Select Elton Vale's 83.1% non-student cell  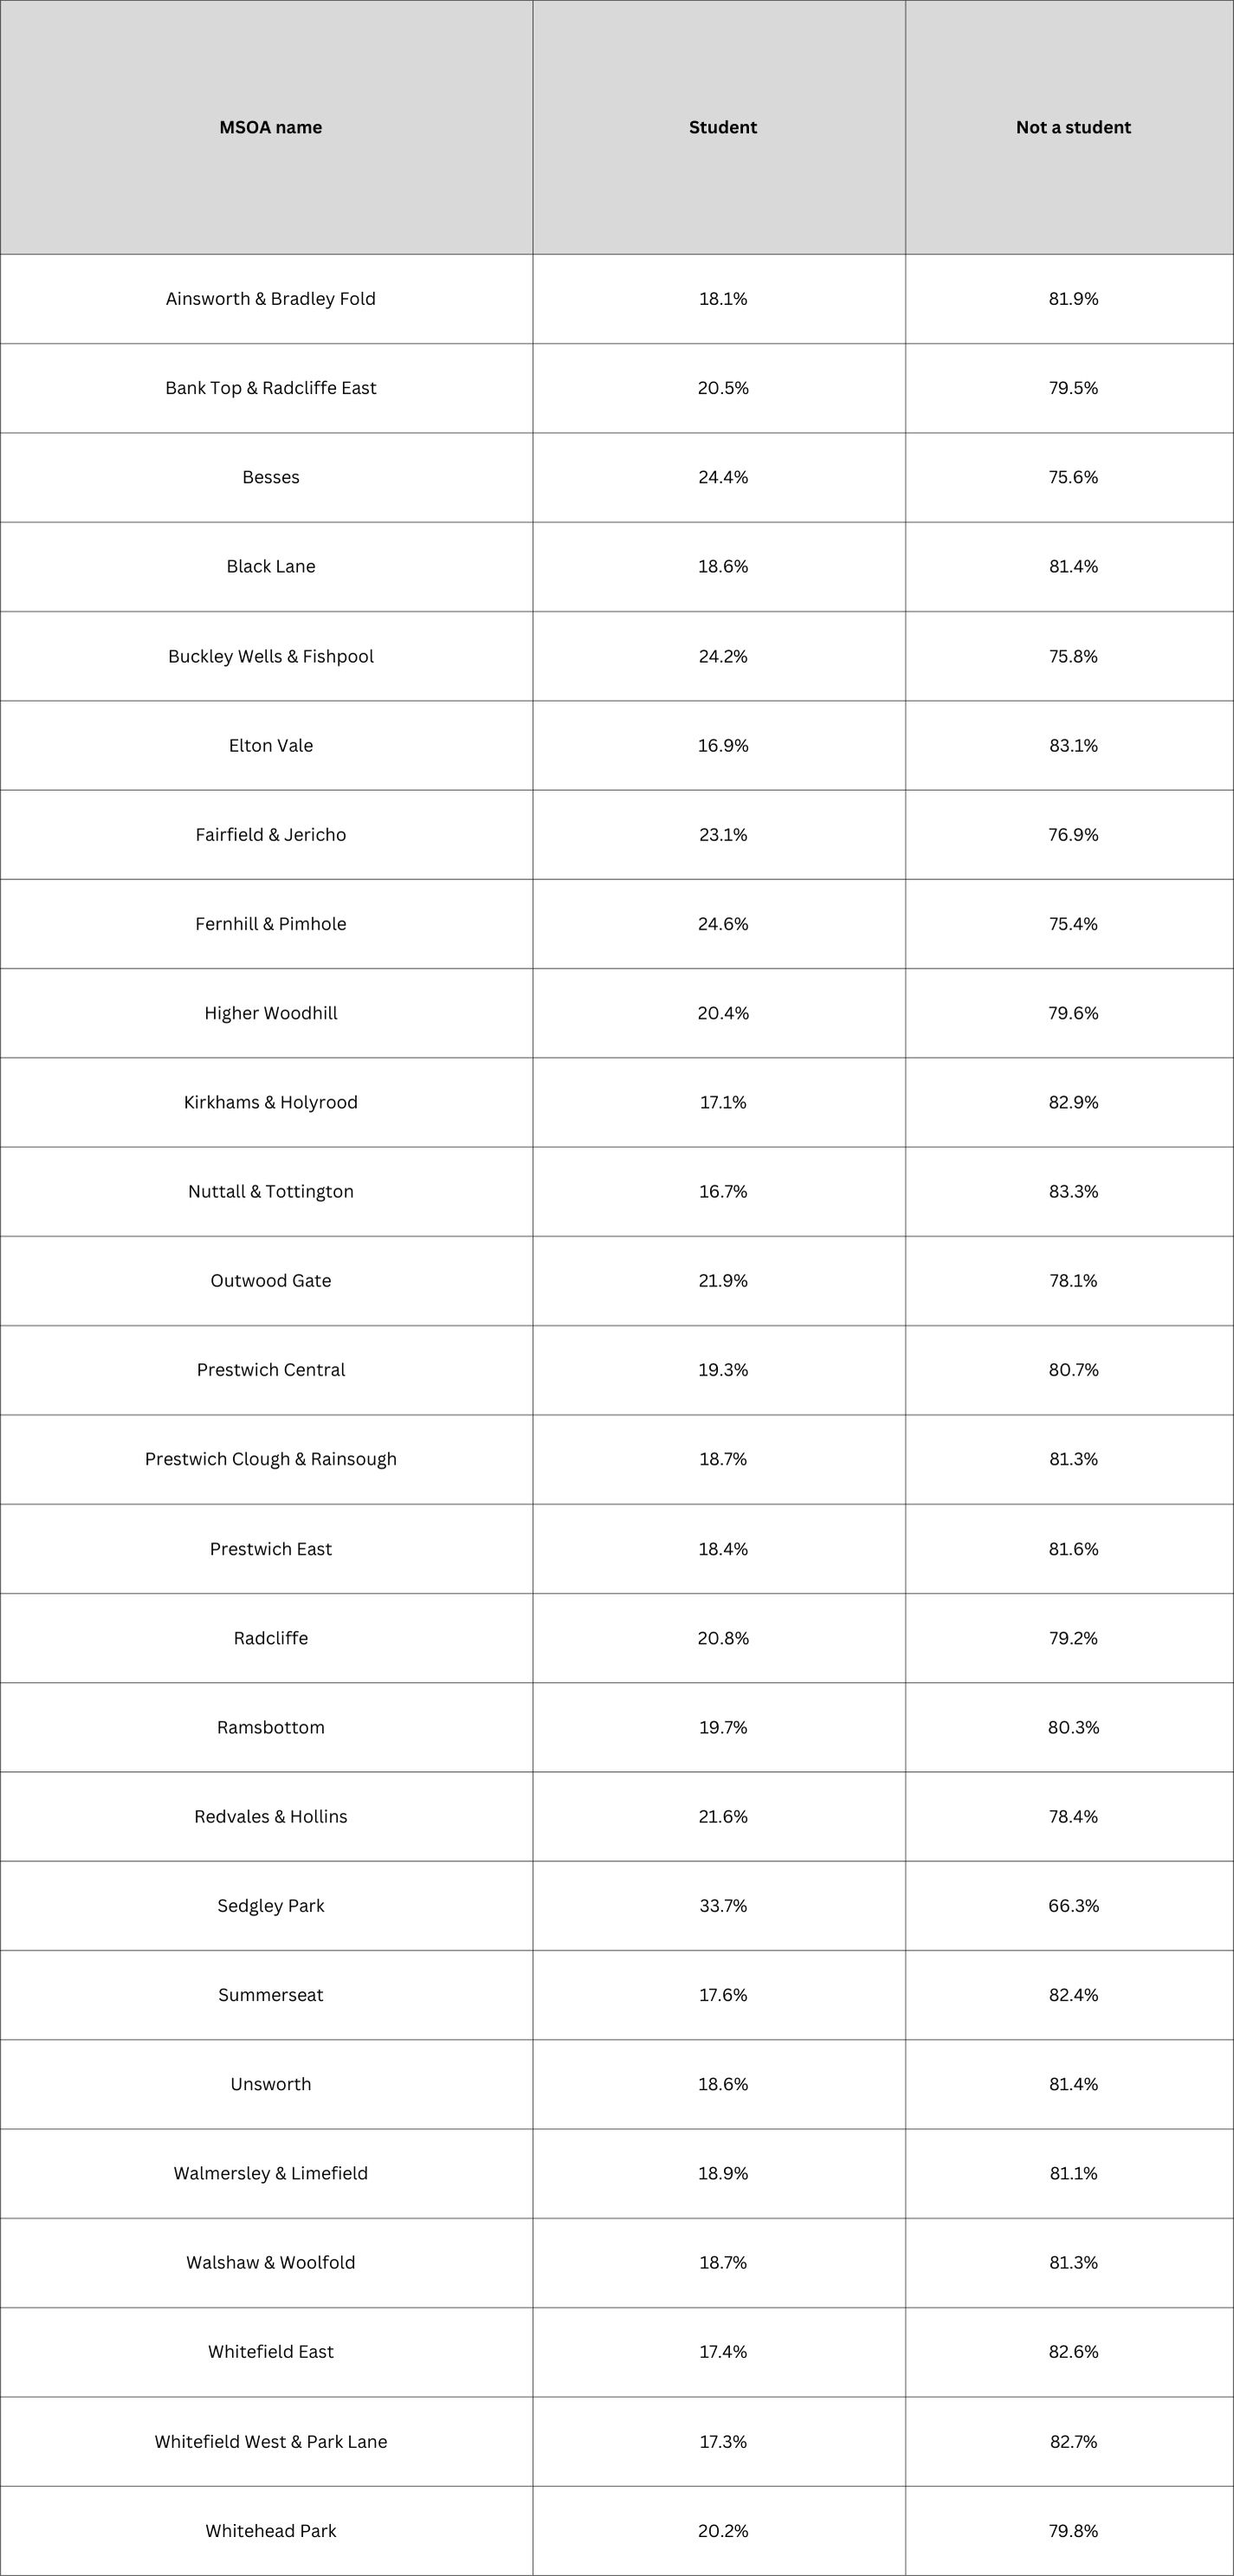(x=1073, y=745)
